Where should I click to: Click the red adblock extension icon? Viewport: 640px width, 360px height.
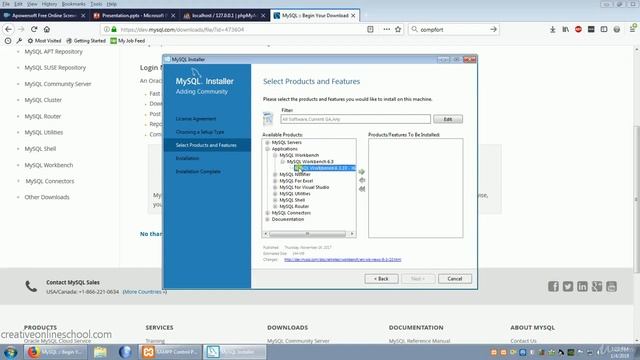[578, 29]
